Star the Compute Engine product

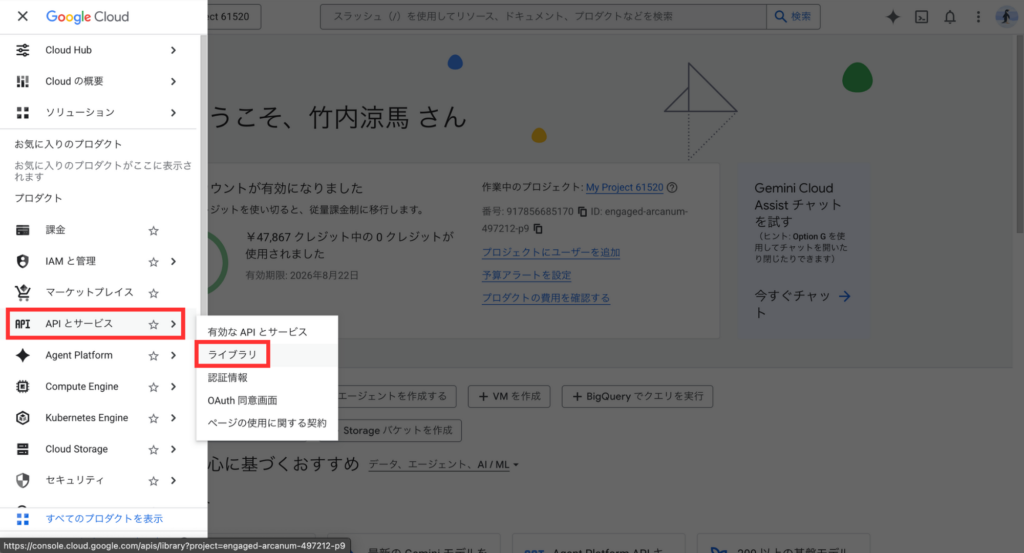[153, 387]
